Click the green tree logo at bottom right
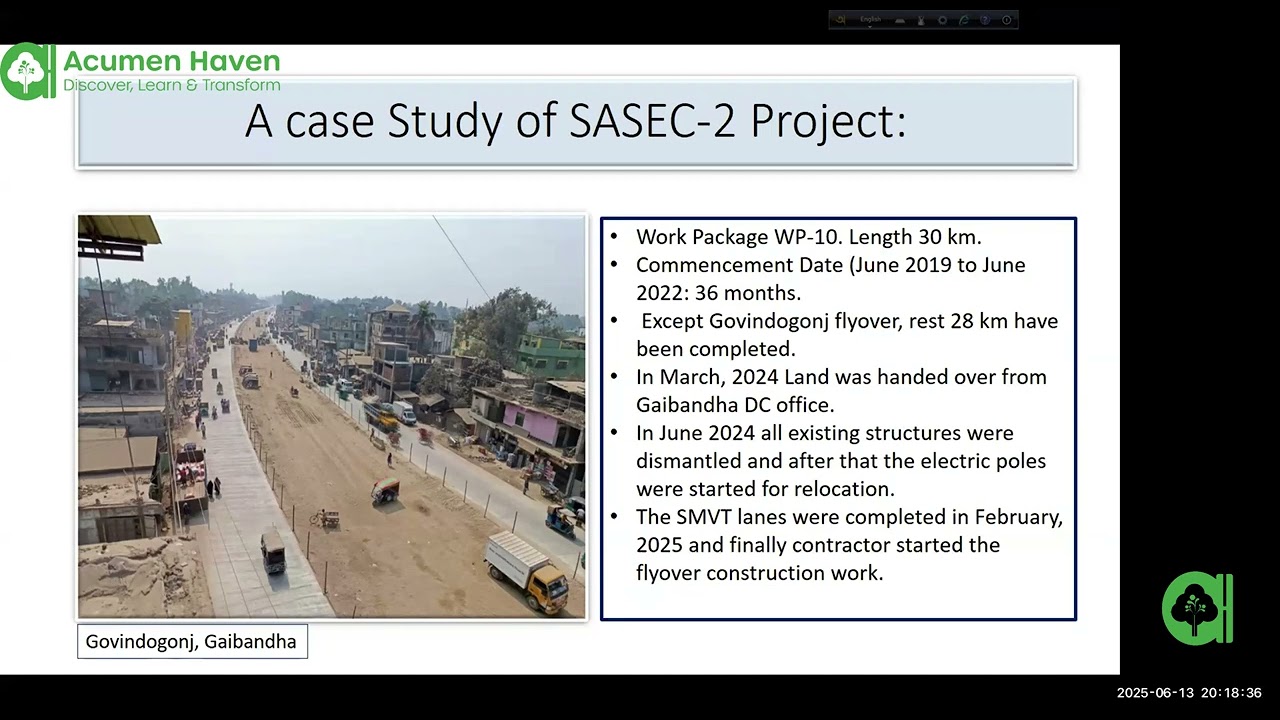This screenshot has height=720, width=1280. pyautogui.click(x=1197, y=608)
